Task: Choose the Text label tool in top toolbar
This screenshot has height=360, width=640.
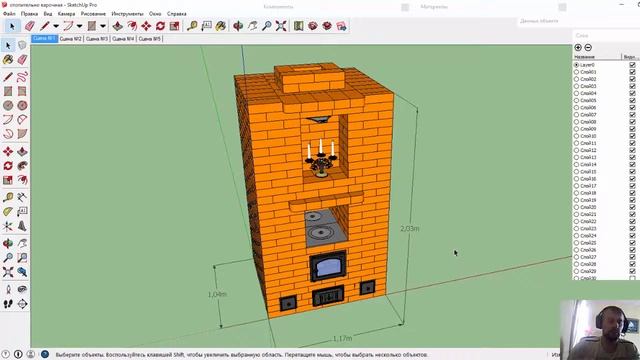Action: pyautogui.click(x=207, y=26)
